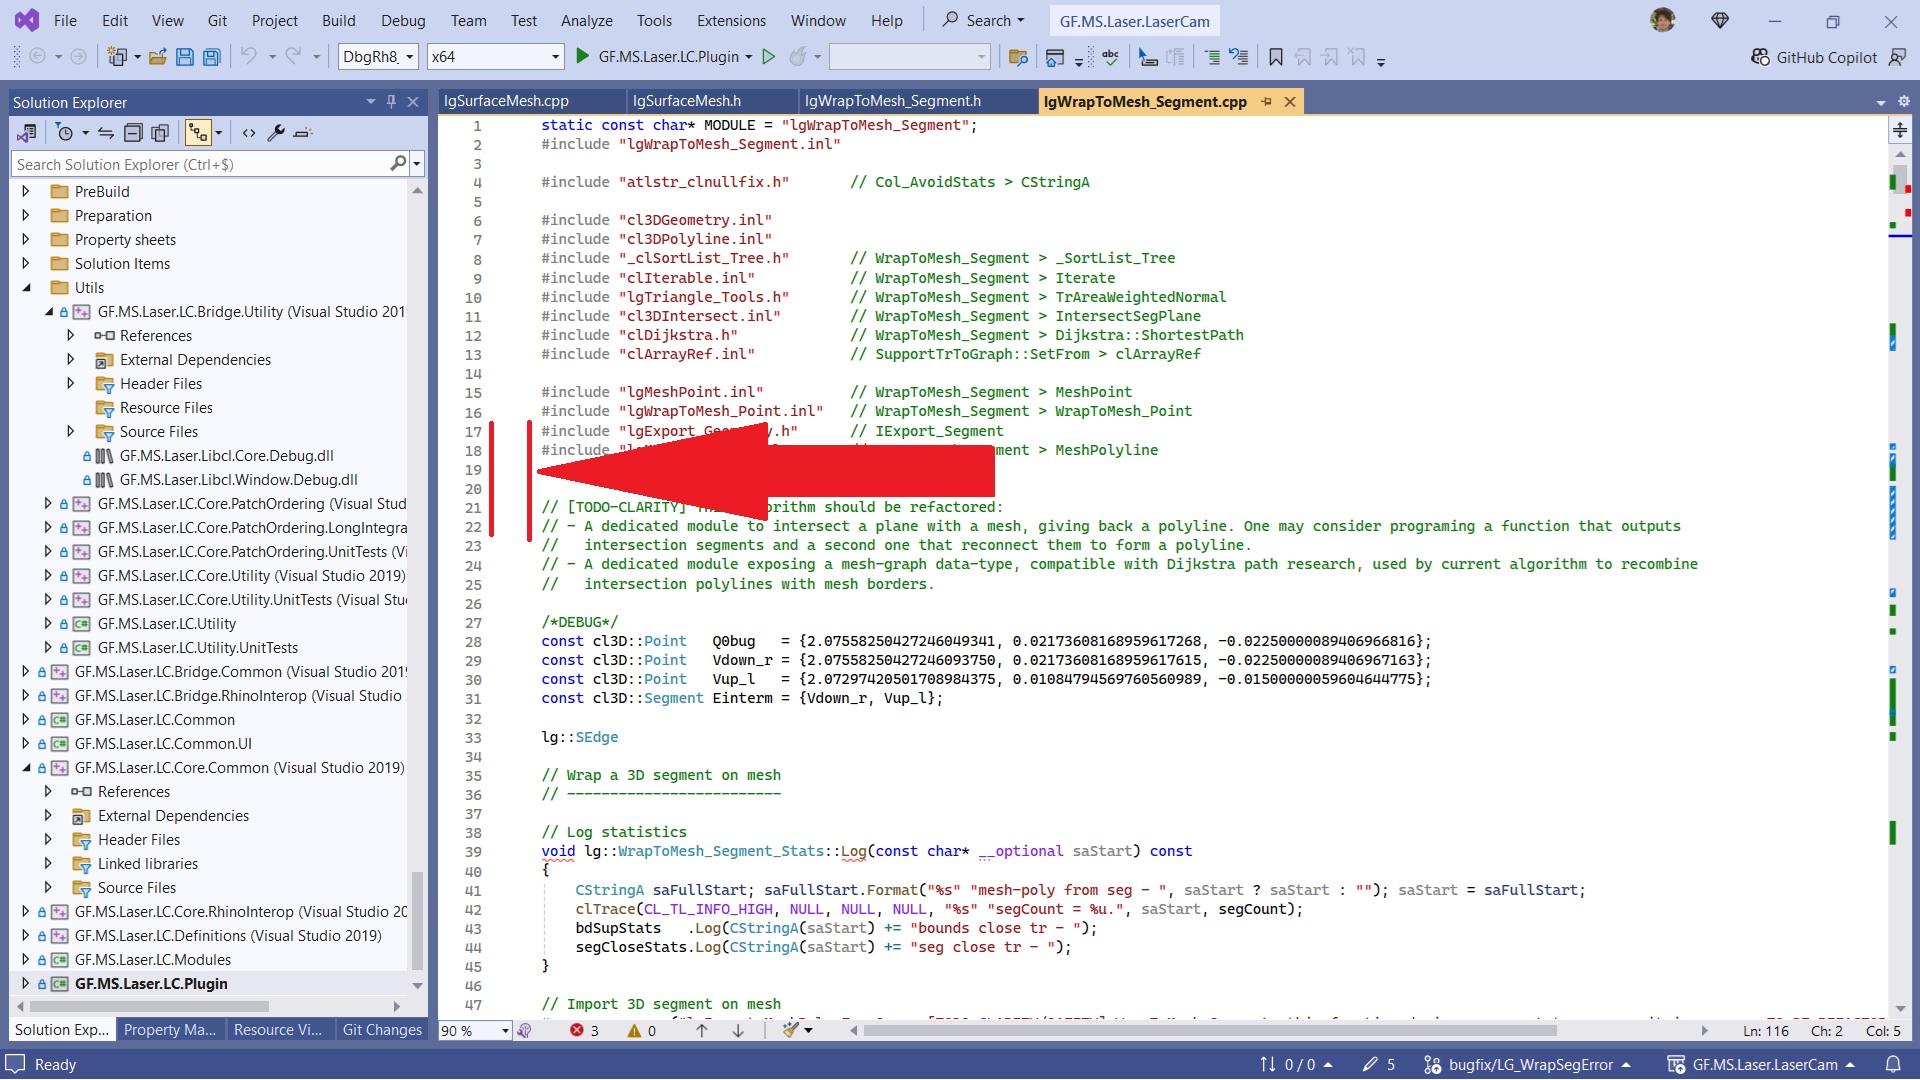1920x1080 pixels.
Task: Click the New Project toolbar icon
Action: click(x=117, y=57)
